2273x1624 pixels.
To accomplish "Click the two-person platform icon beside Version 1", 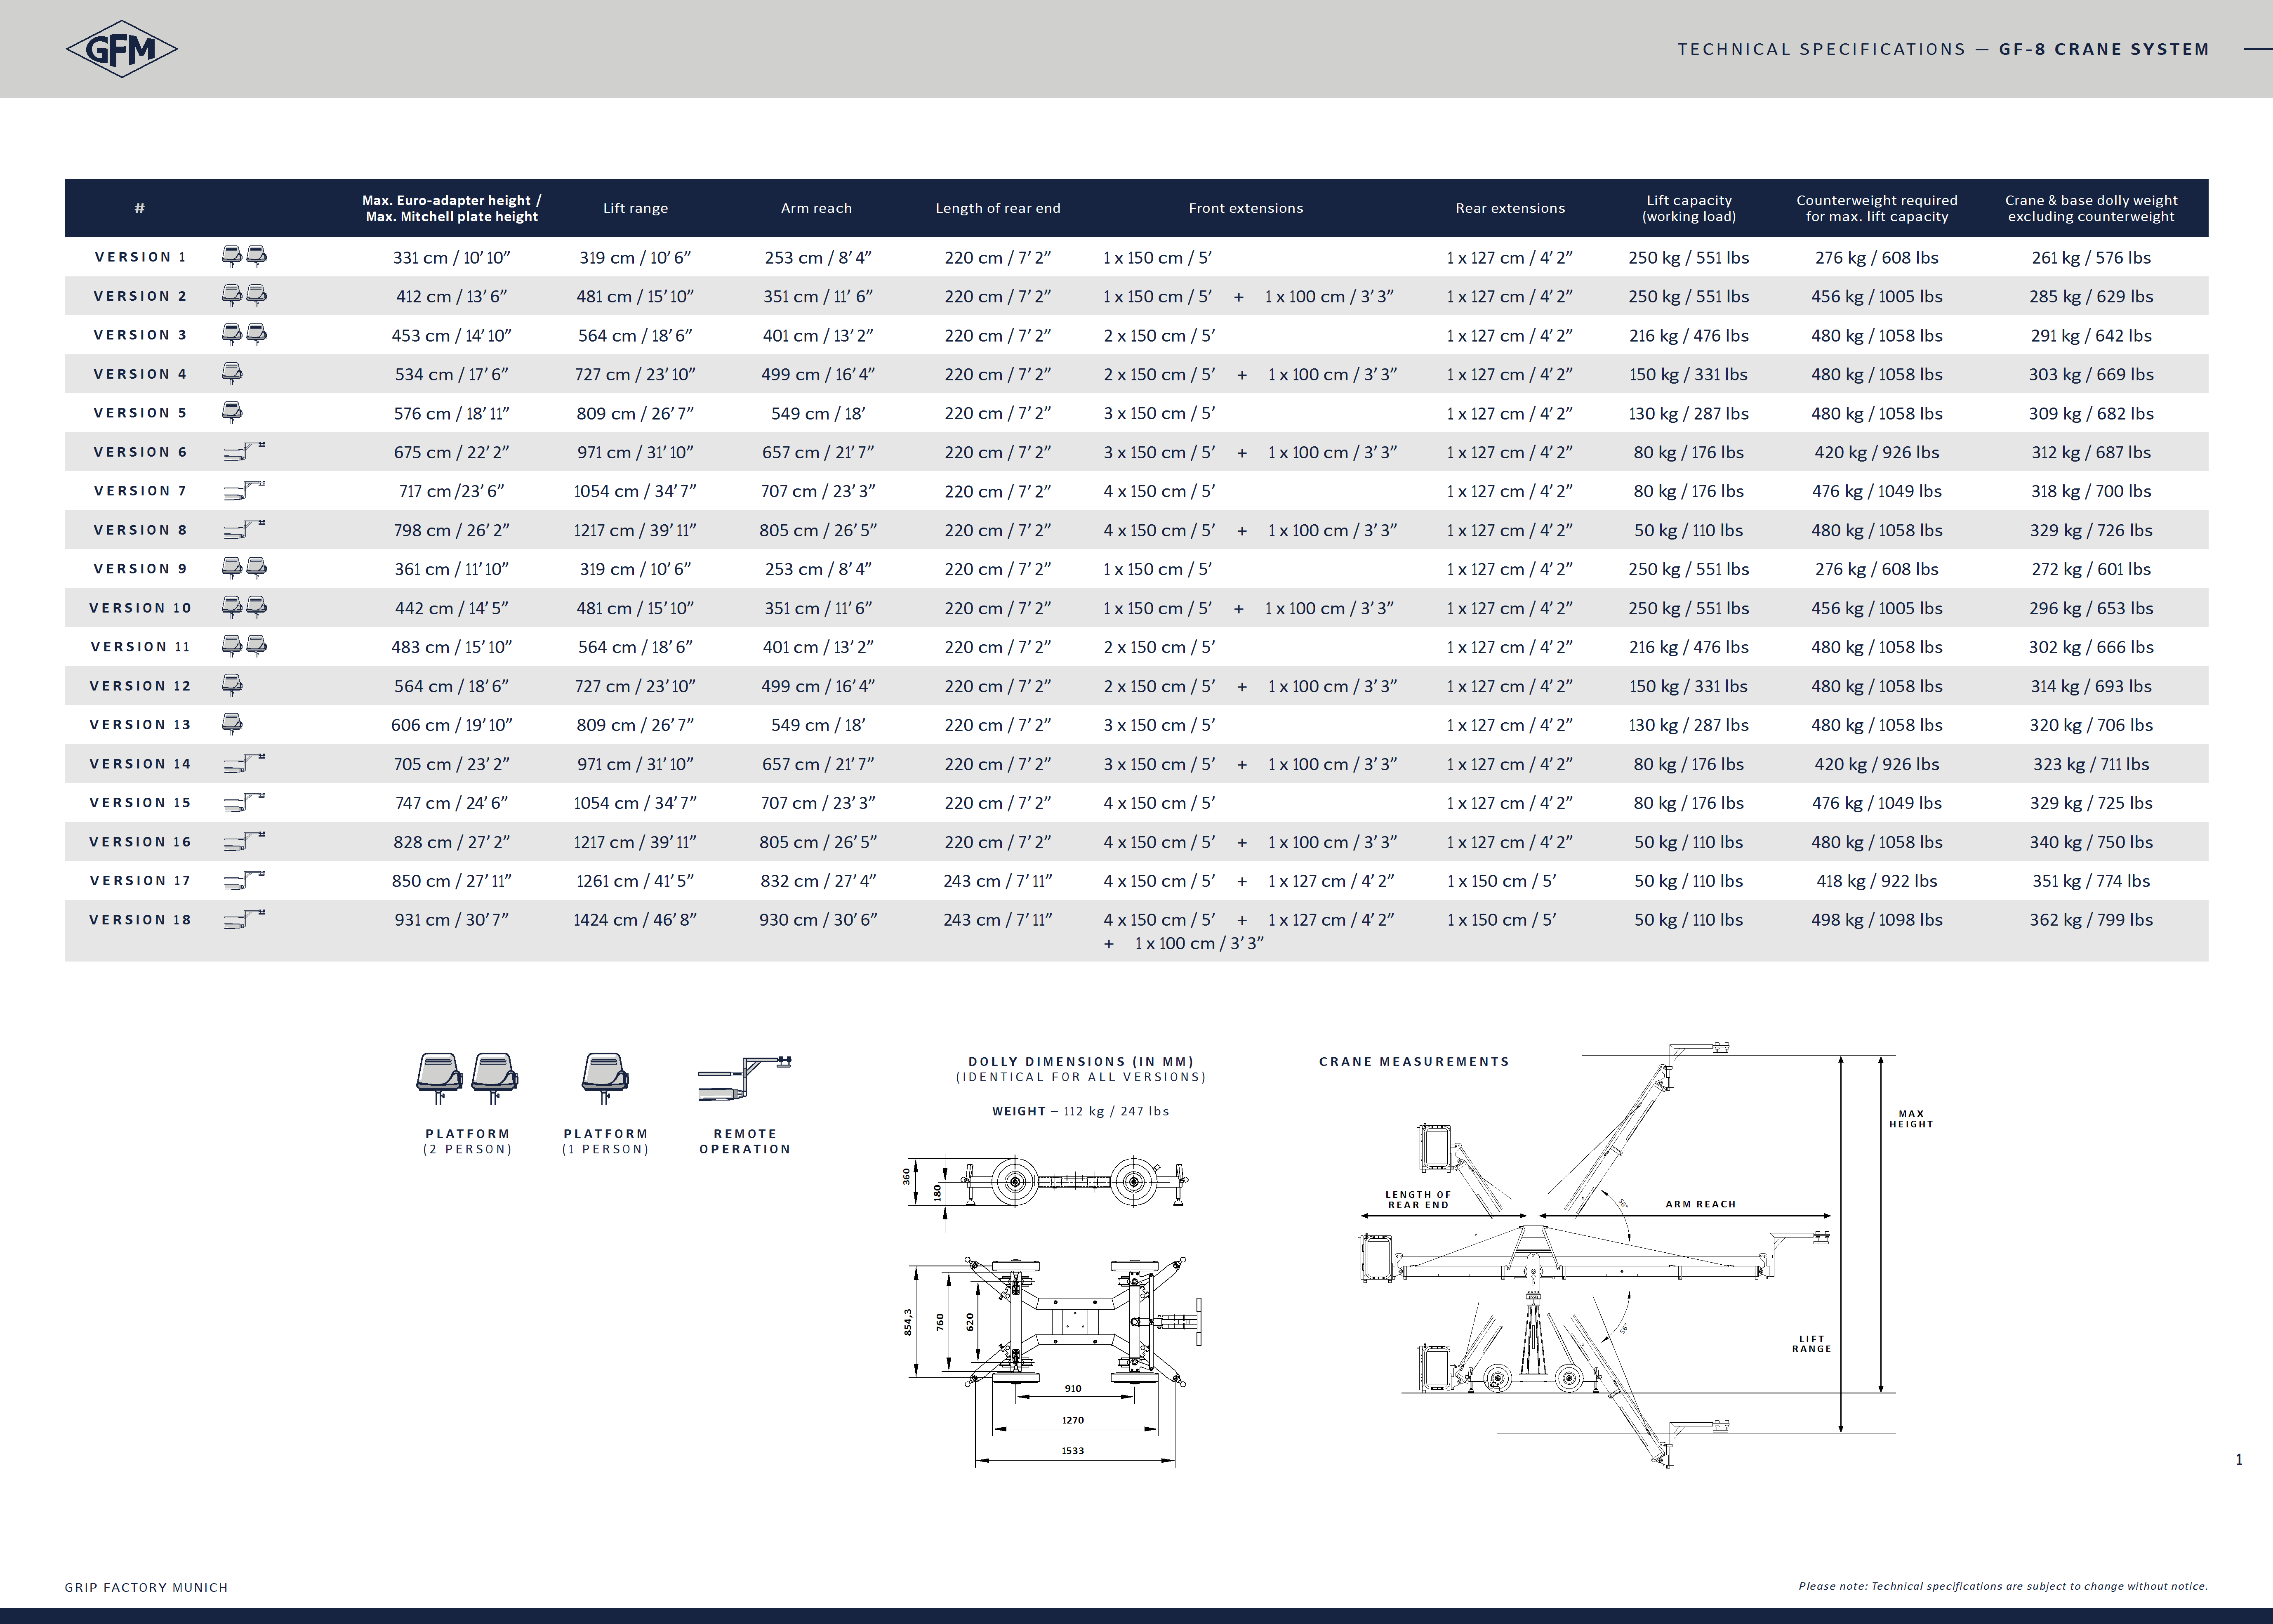I will click(244, 256).
